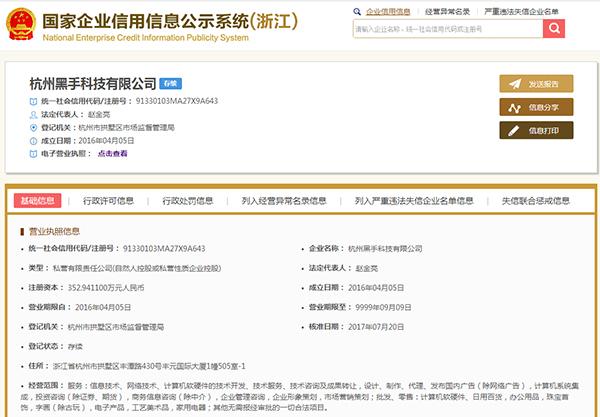Switch to the 行政处罚信息 tab

click(x=187, y=200)
